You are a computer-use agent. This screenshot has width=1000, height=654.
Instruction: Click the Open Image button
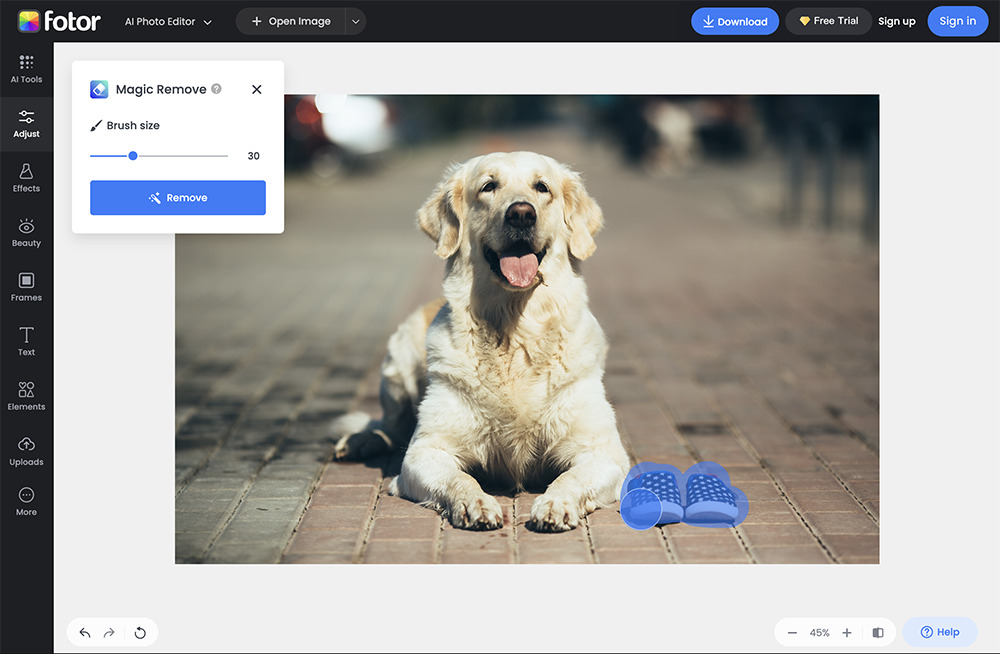pyautogui.click(x=291, y=21)
